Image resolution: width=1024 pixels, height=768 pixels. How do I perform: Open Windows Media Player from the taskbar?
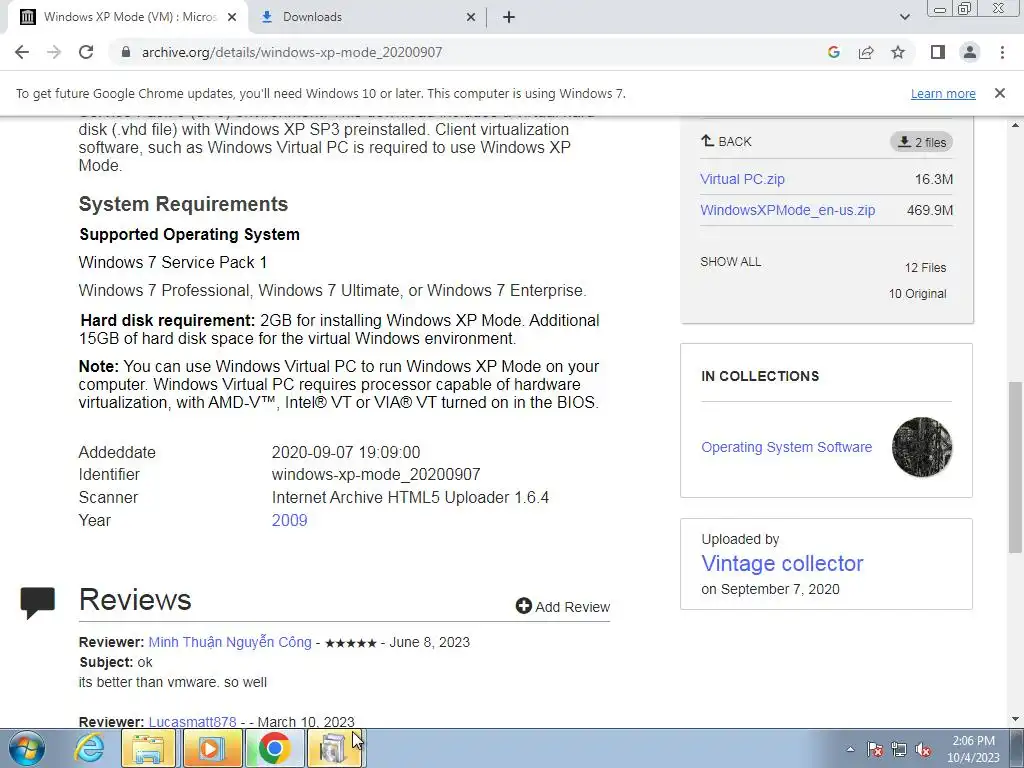(x=212, y=748)
